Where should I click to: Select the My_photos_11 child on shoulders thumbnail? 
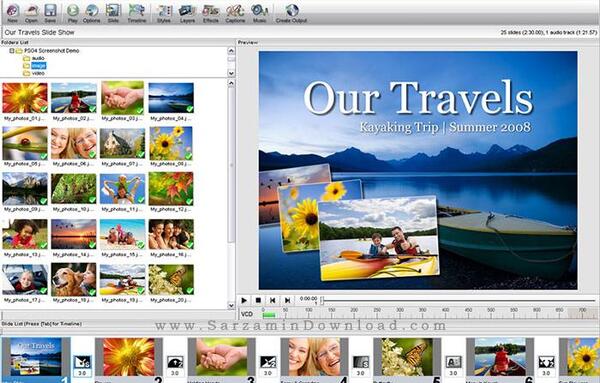coord(122,189)
